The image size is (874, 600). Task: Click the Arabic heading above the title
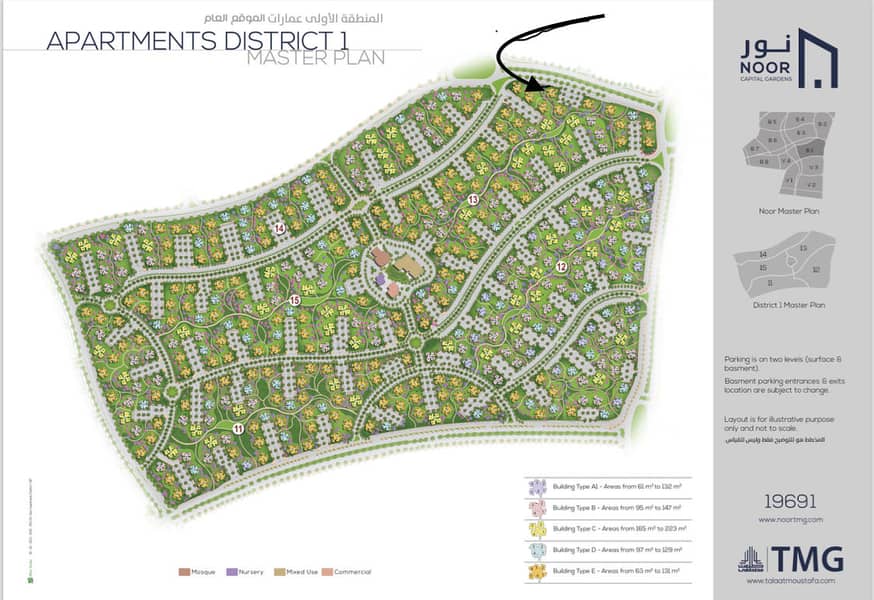293,18
